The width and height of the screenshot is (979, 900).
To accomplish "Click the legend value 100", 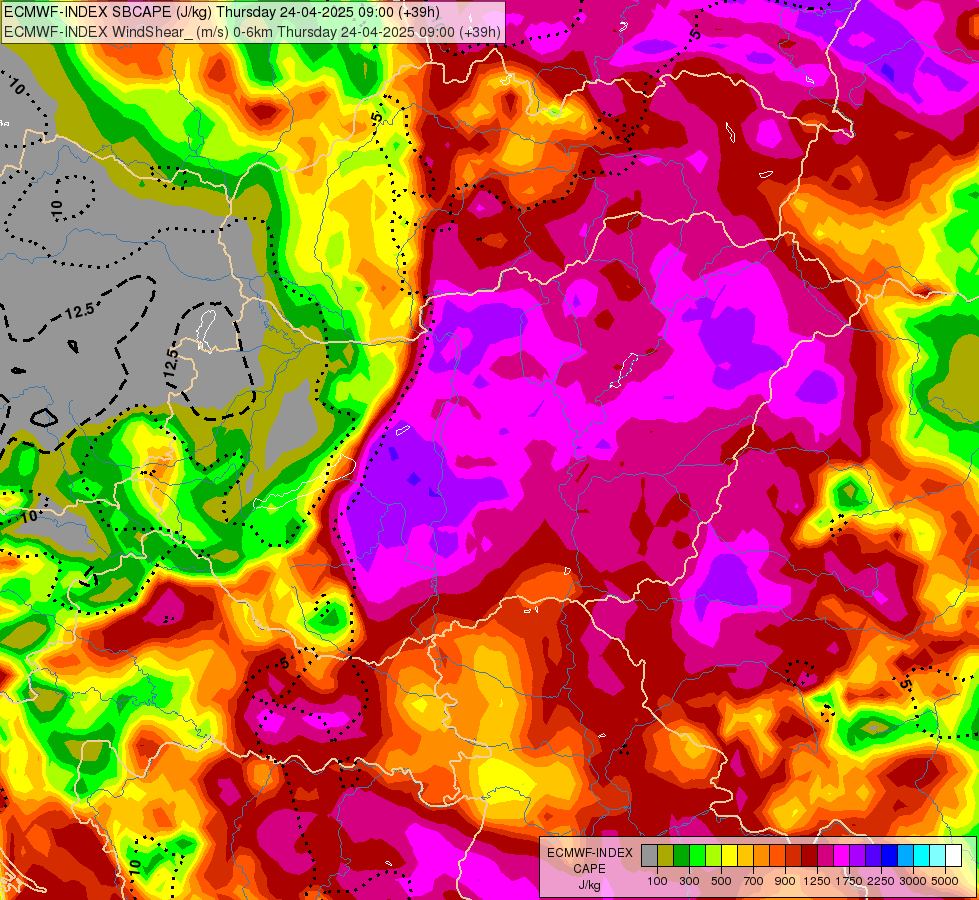I will pyautogui.click(x=657, y=881).
